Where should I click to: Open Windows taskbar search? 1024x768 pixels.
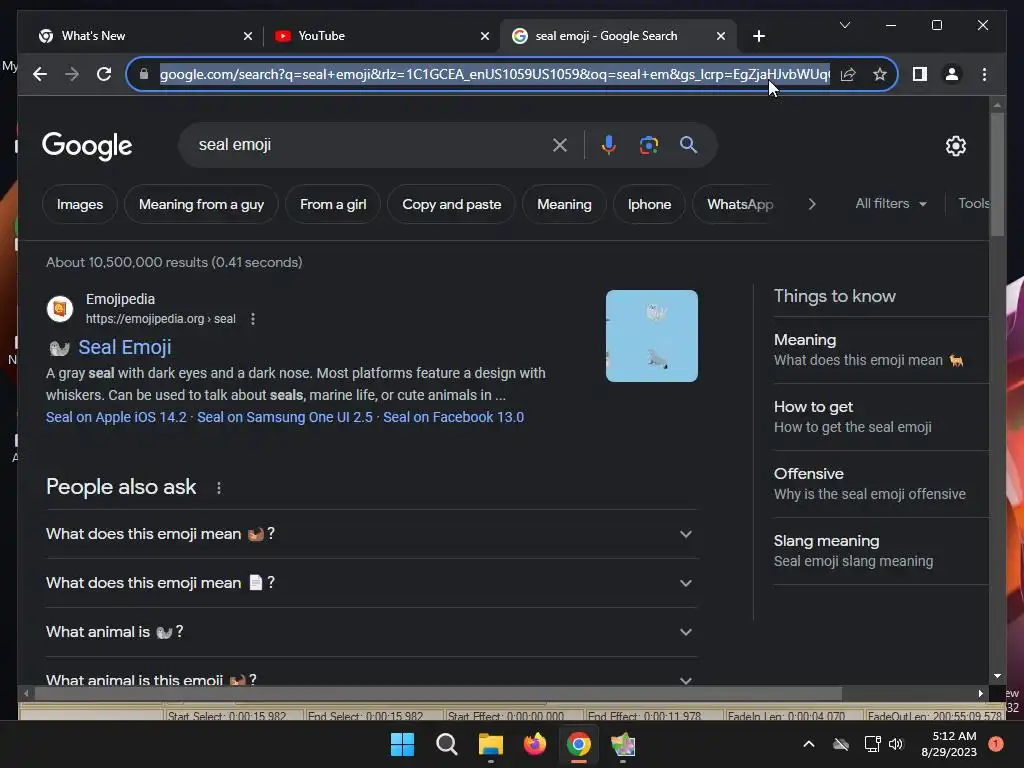[x=447, y=744]
